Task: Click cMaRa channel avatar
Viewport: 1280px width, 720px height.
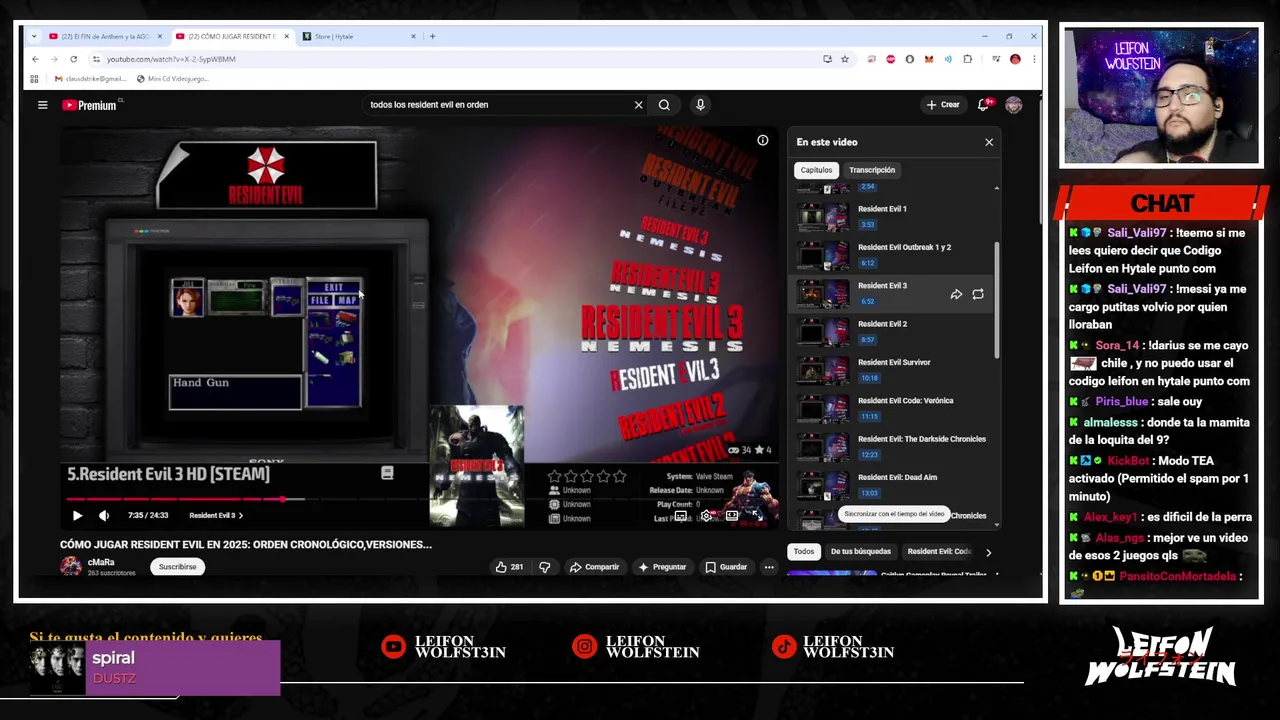Action: point(71,567)
